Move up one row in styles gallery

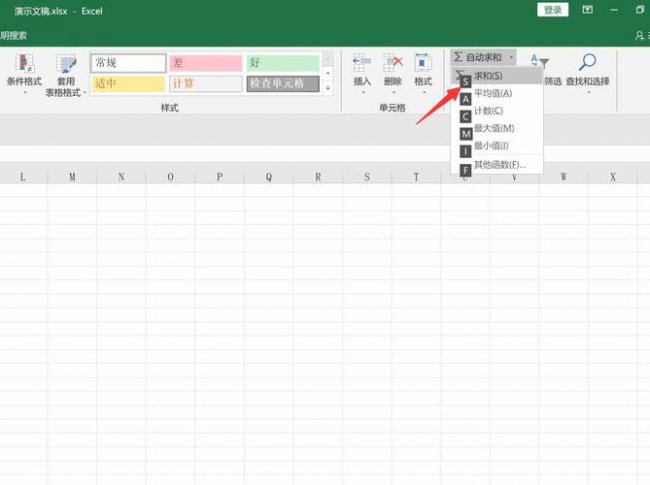(x=328, y=59)
